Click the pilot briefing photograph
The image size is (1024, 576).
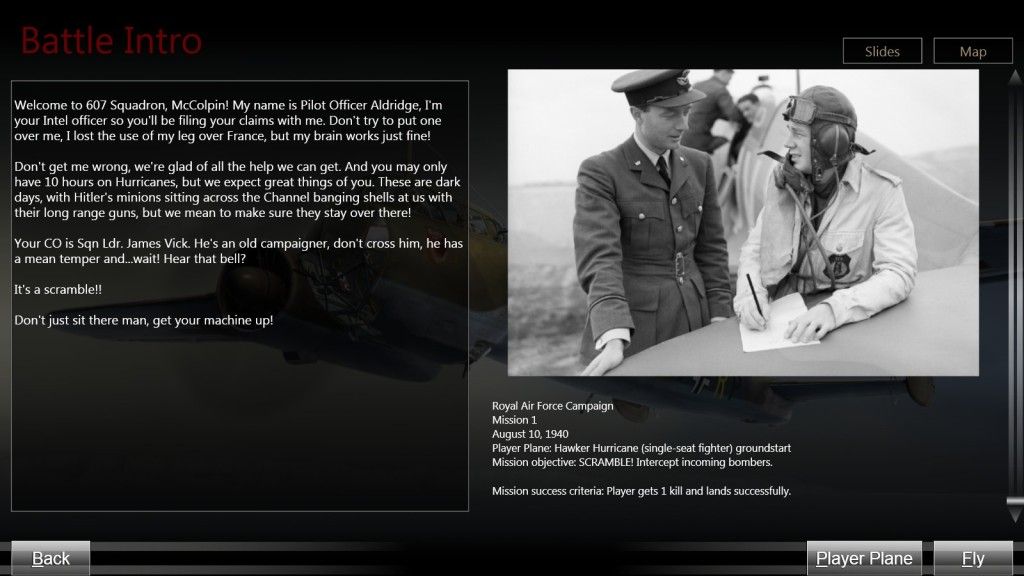[743, 223]
